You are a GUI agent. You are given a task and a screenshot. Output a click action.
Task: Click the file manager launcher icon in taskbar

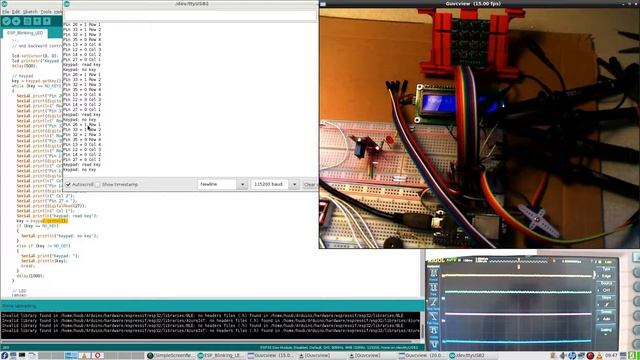32,356
